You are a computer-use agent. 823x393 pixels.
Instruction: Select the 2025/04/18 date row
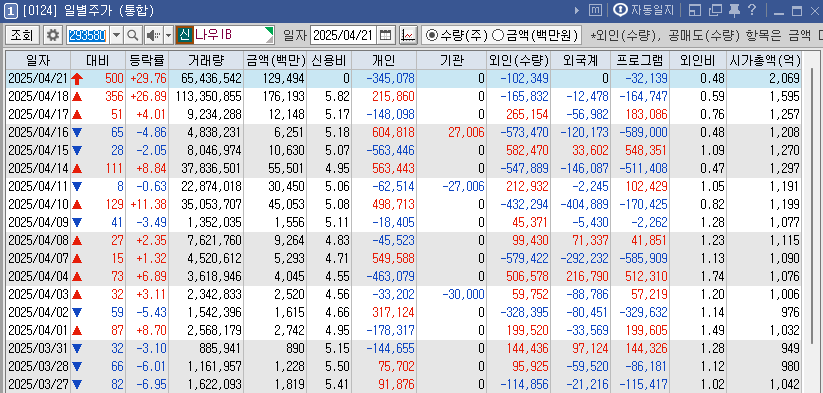coord(403,97)
